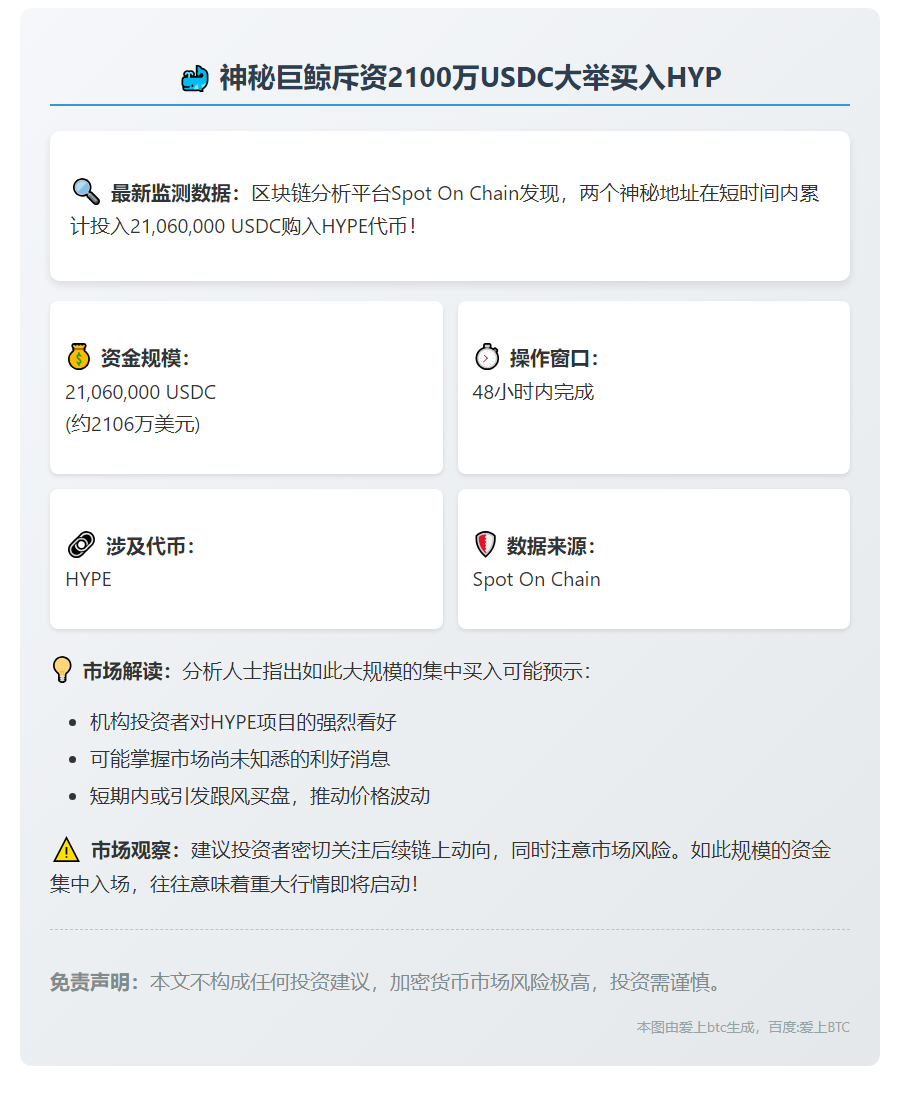Image resolution: width=900 pixels, height=1097 pixels.
Task: Click the warning triangle icon beside 市场观察
Action: coord(66,849)
